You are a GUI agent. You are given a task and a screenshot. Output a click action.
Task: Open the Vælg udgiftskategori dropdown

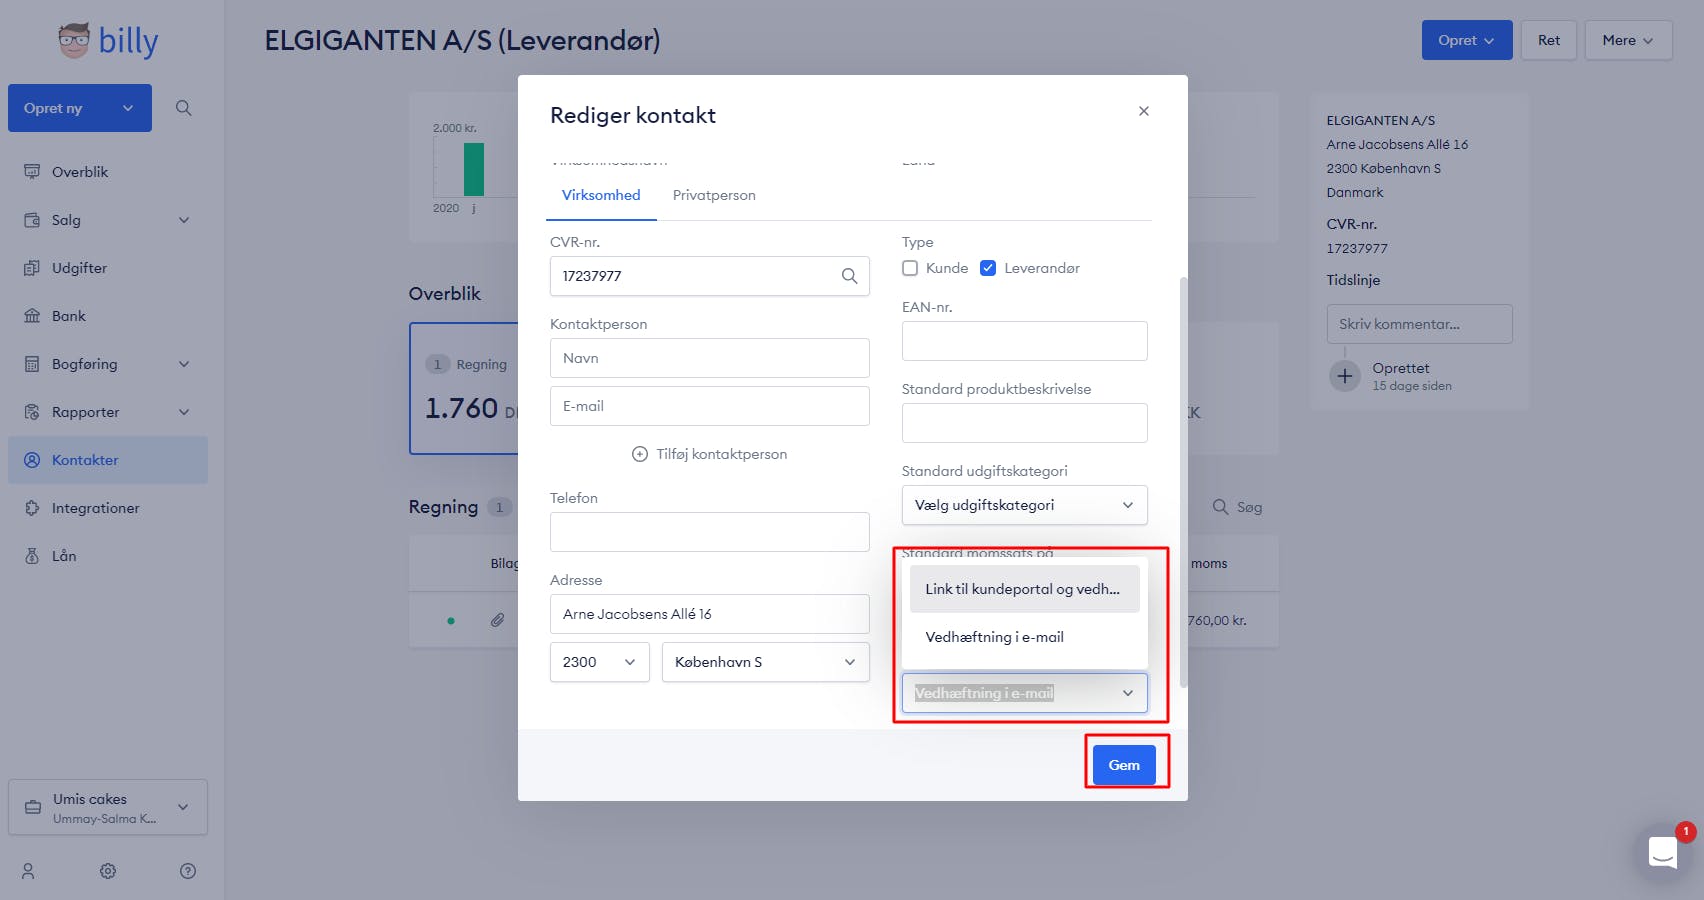(x=1024, y=505)
